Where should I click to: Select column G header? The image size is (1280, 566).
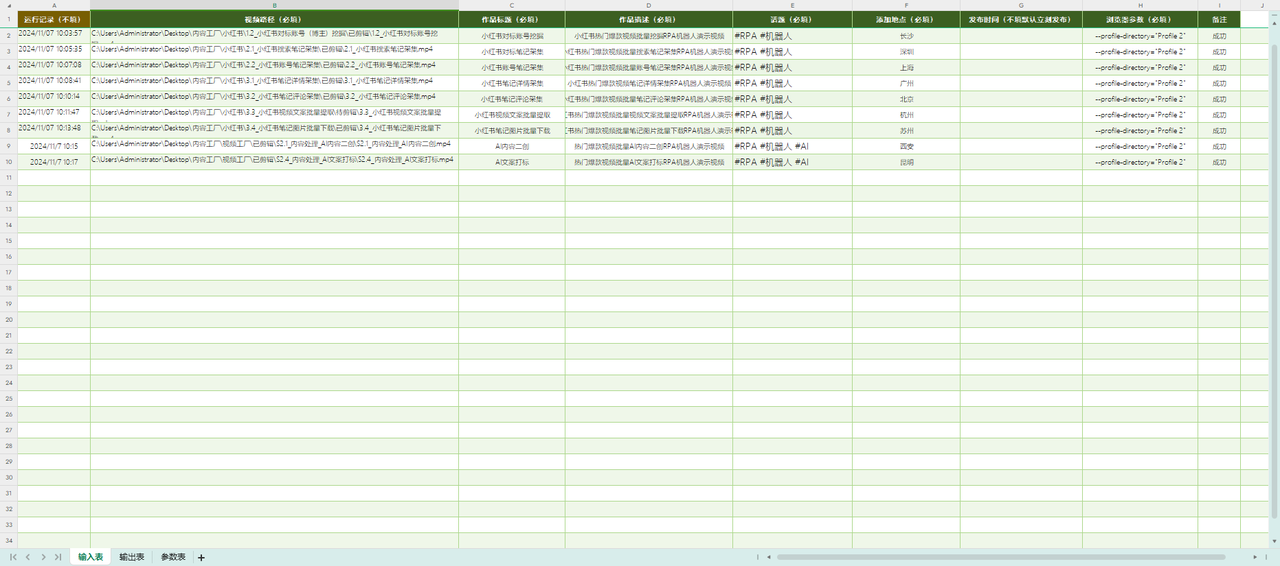(1021, 5)
